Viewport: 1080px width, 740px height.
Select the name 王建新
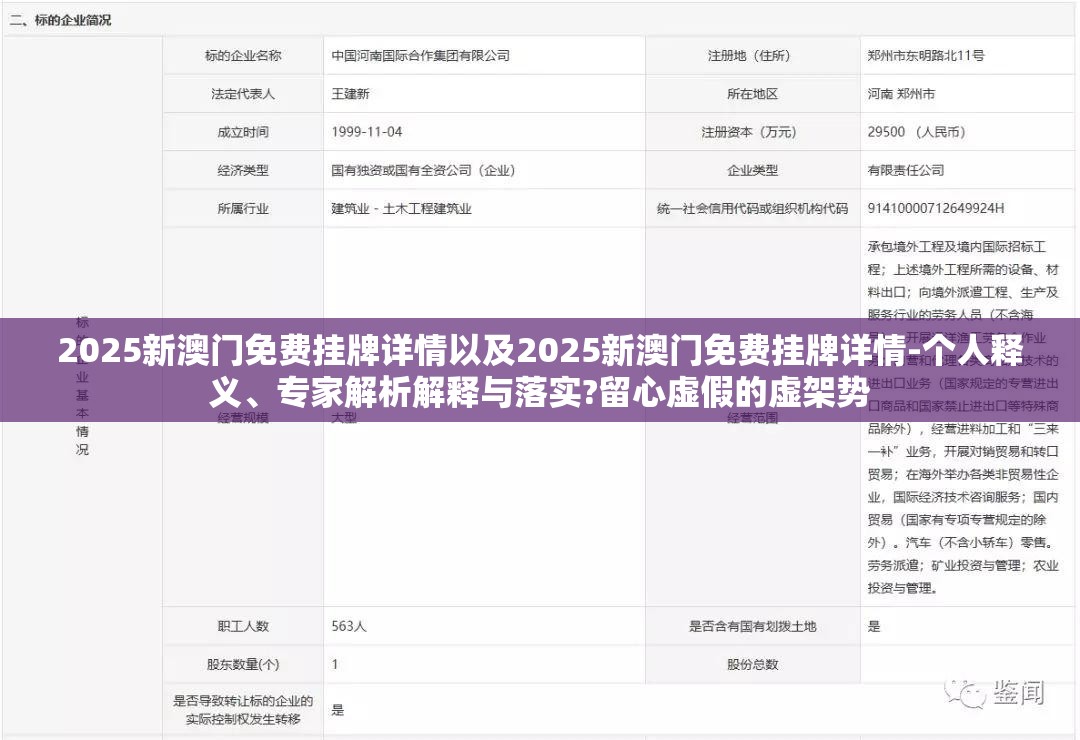350,94
